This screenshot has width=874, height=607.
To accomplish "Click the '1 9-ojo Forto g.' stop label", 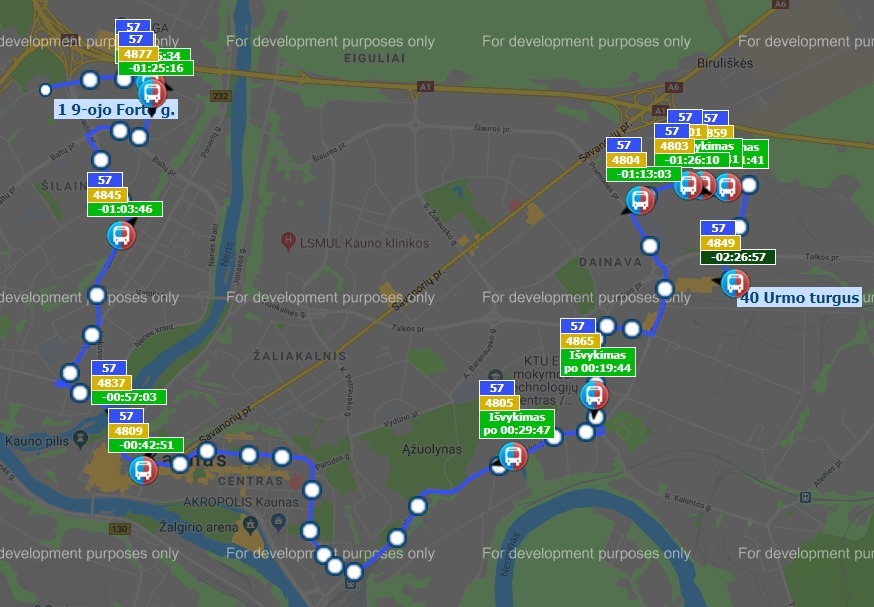I will (x=115, y=109).
